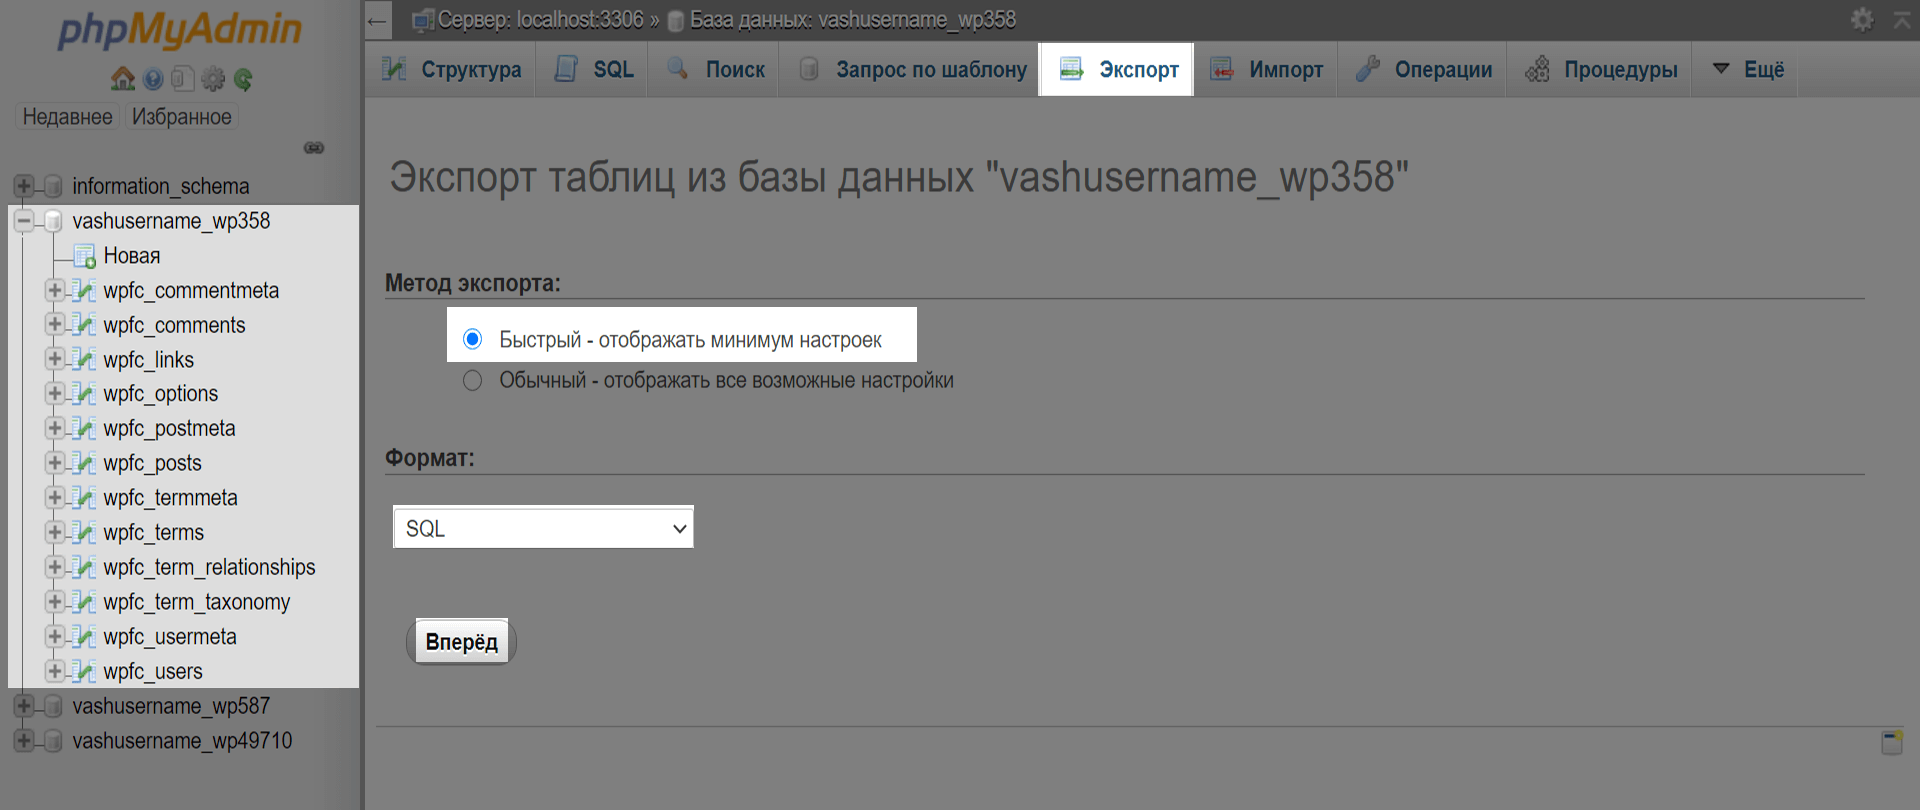Open page settings gear at top right
The height and width of the screenshot is (810, 1920).
[1862, 19]
